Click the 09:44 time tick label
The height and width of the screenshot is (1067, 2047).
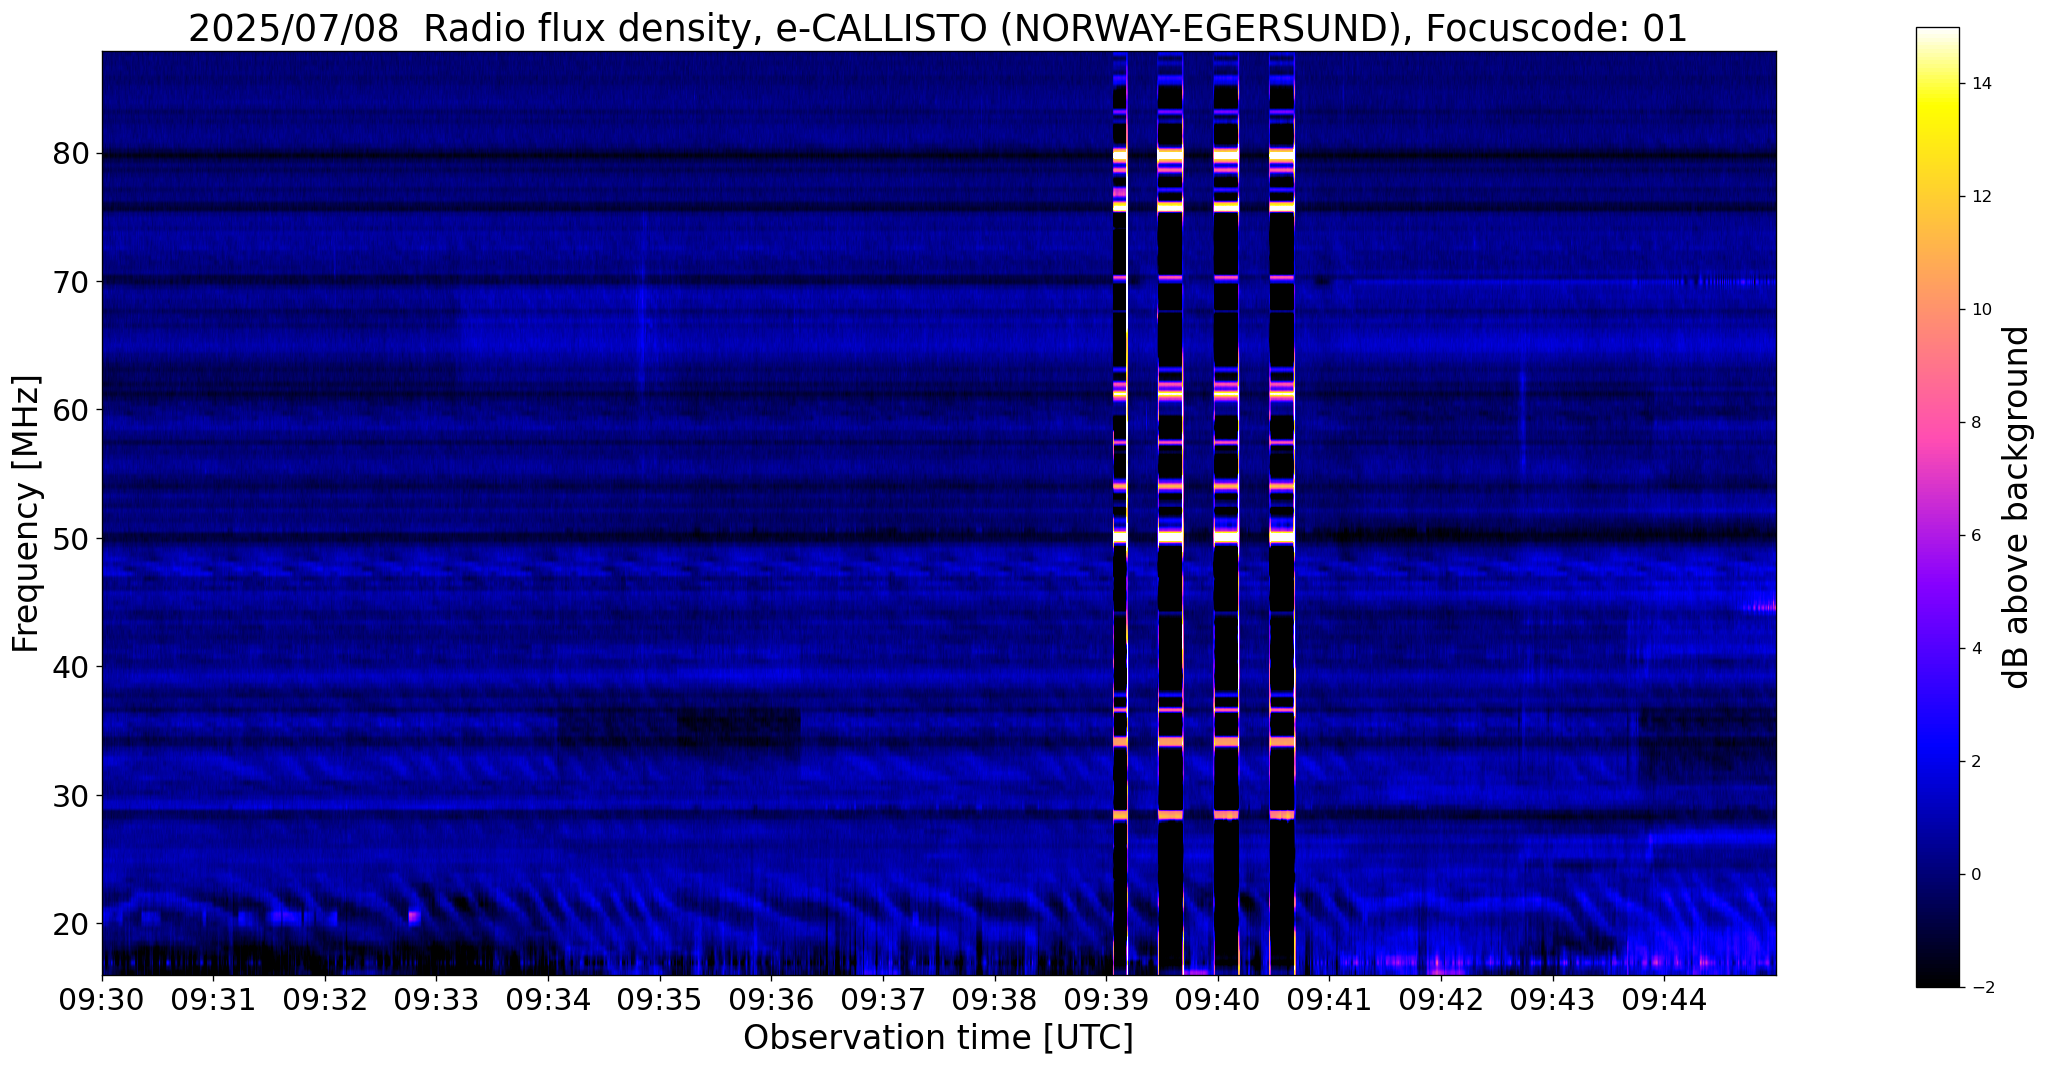coord(1664,1000)
